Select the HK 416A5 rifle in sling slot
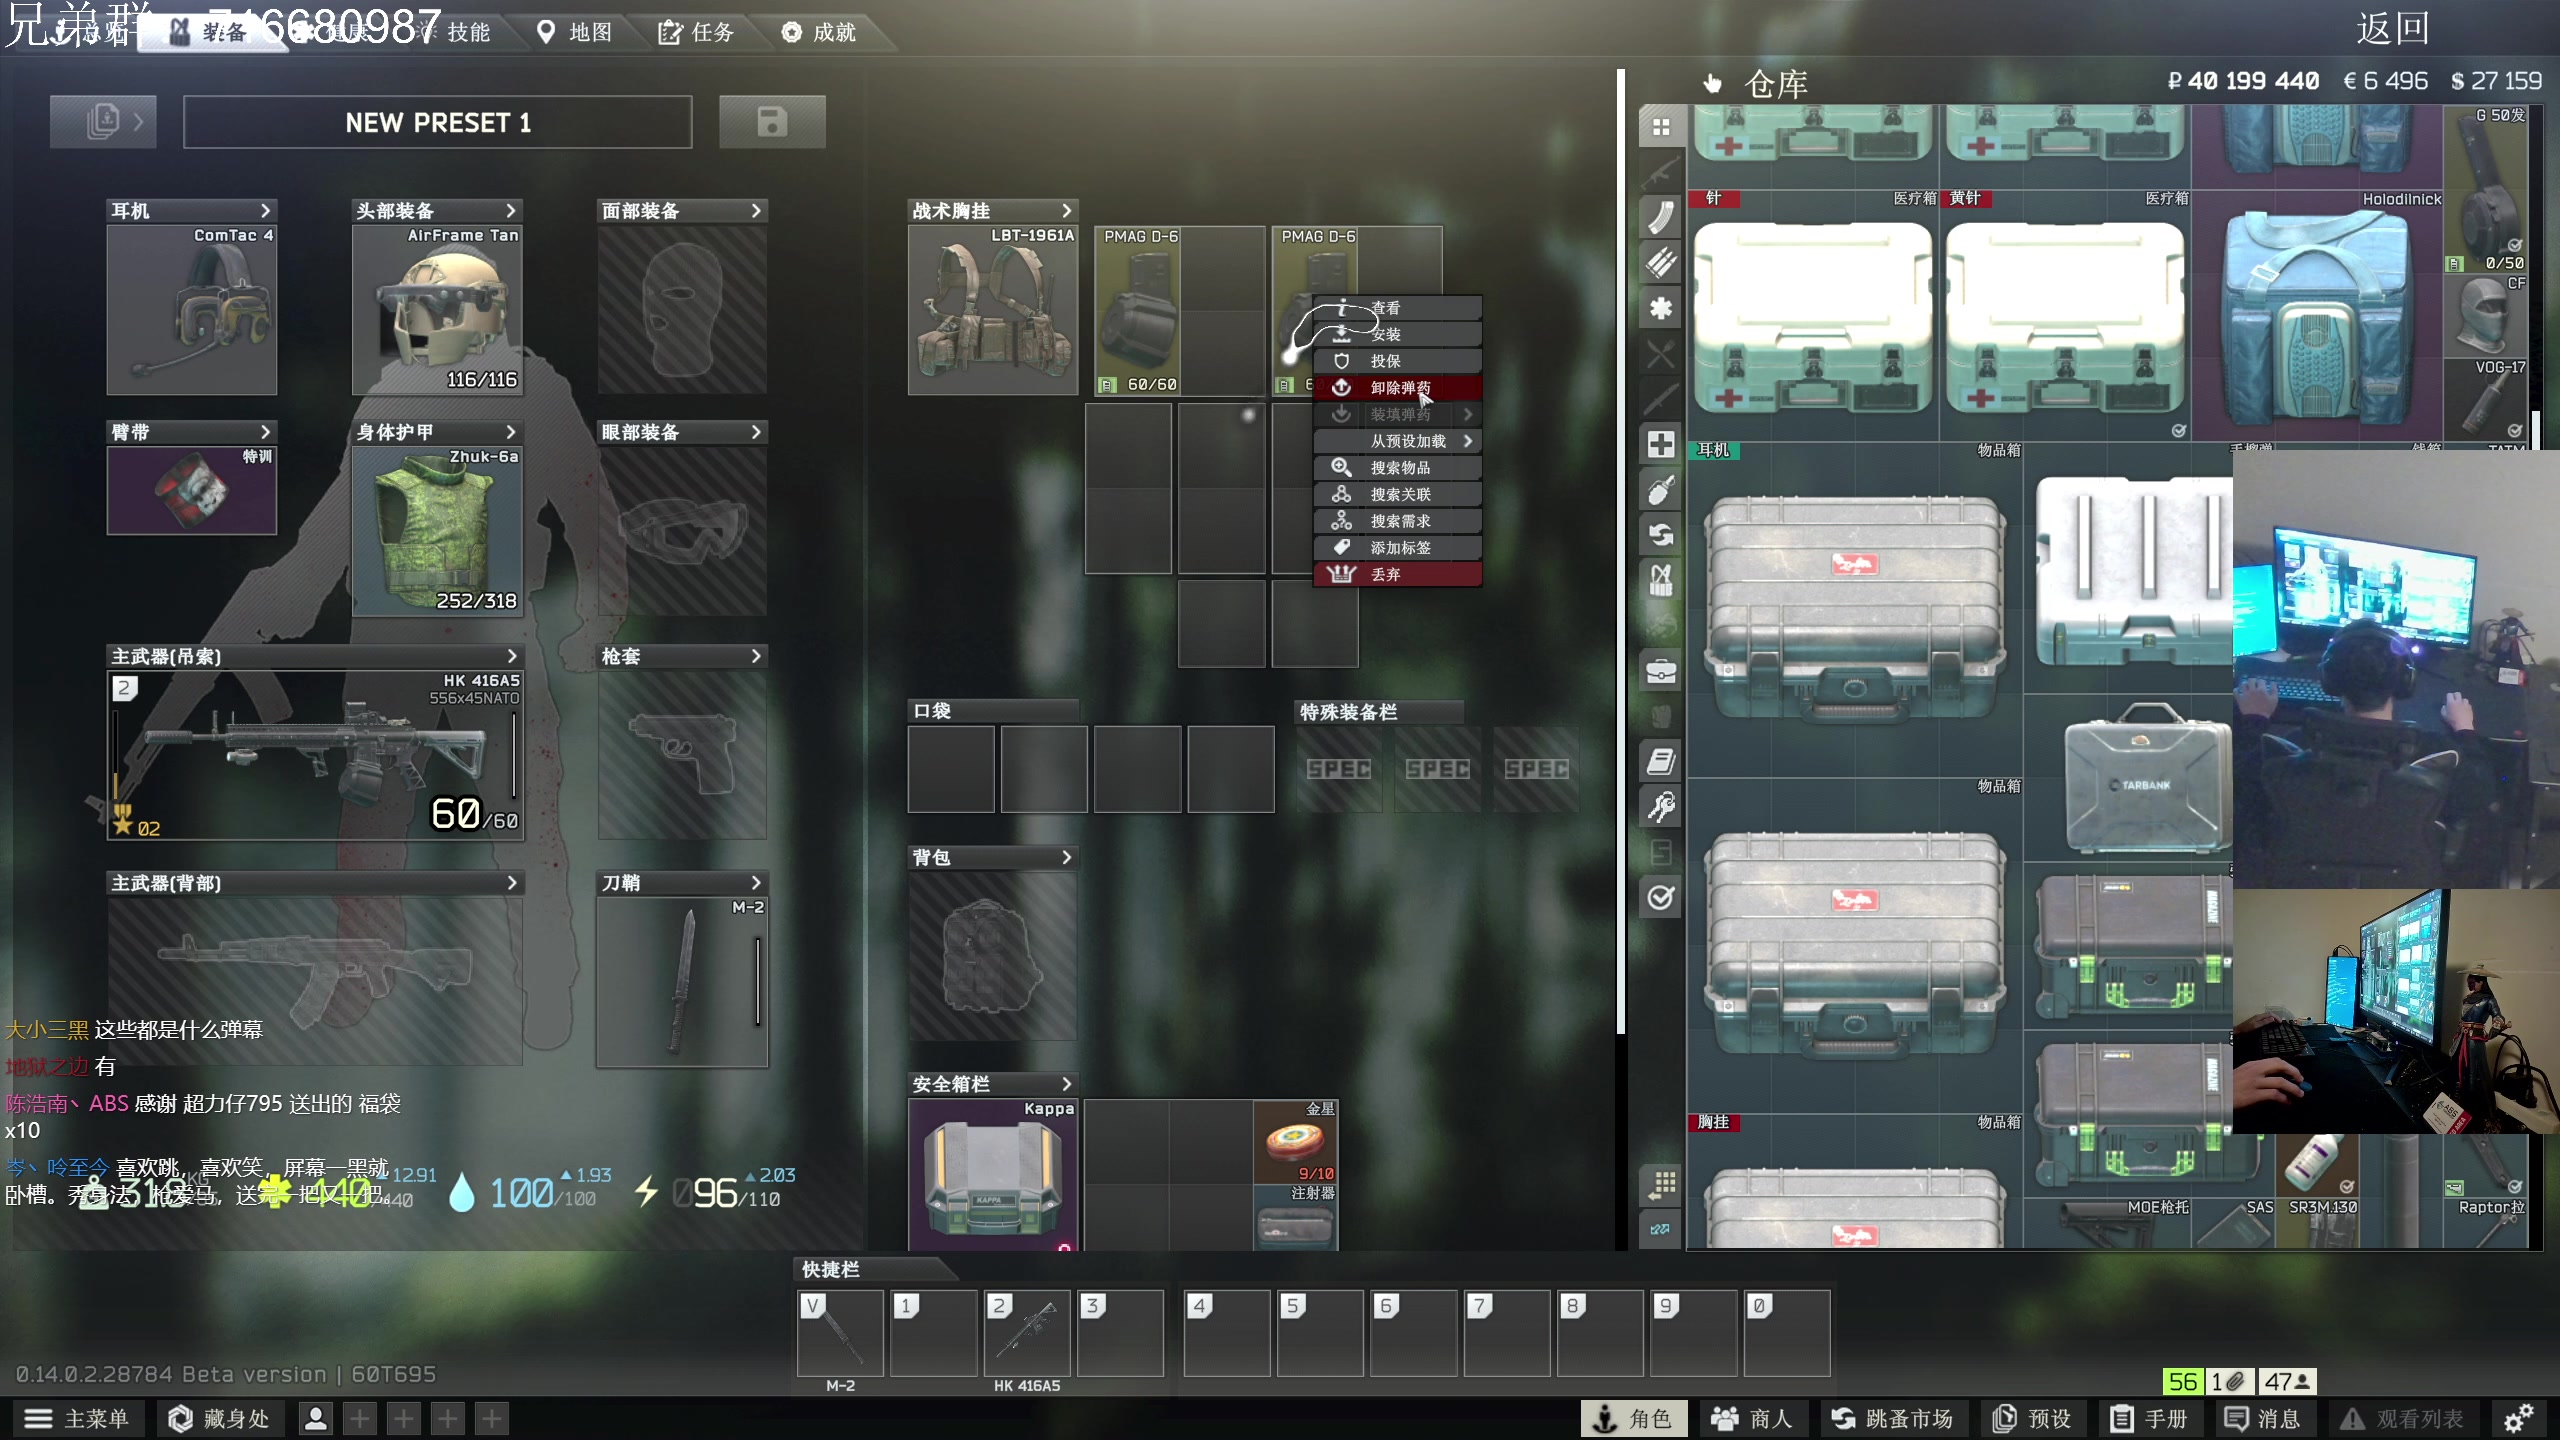Viewport: 2560px width, 1440px height. (316, 755)
